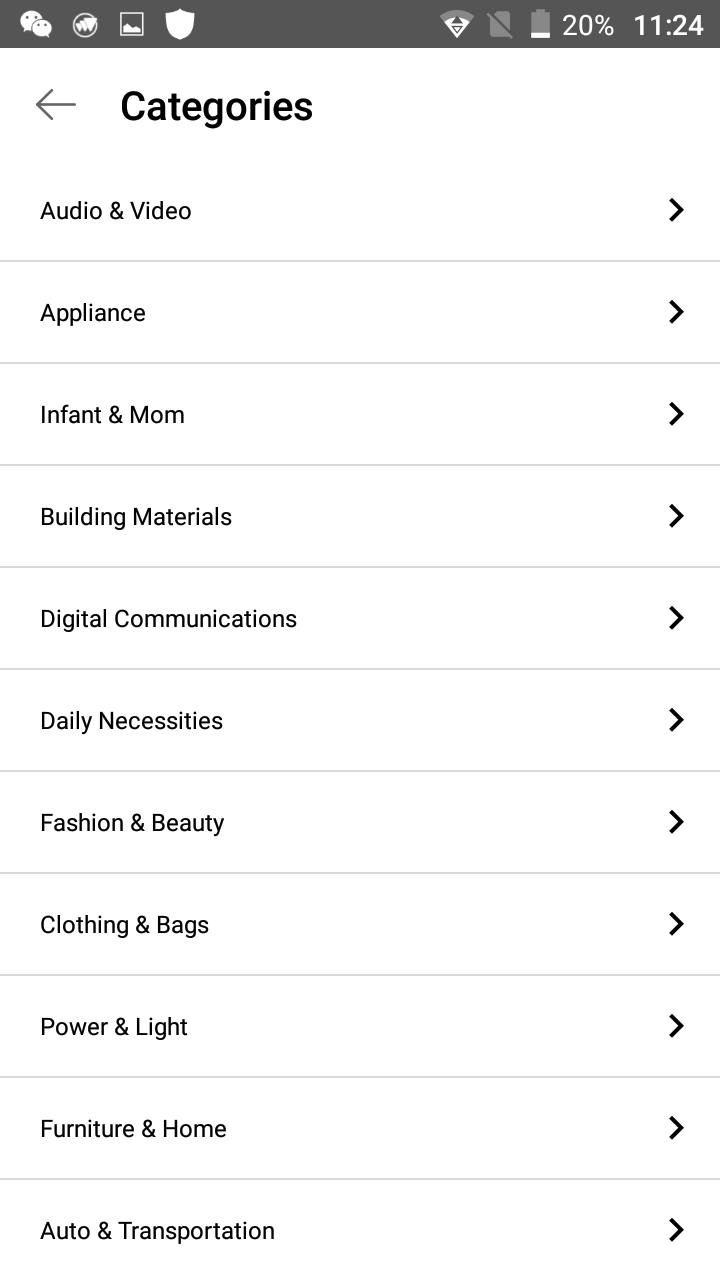Click chevron for Auto & Transportation

click(676, 1230)
